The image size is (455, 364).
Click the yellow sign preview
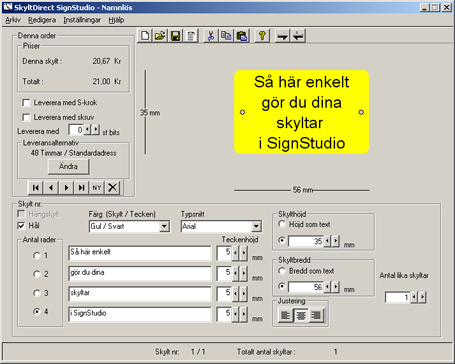pyautogui.click(x=301, y=112)
